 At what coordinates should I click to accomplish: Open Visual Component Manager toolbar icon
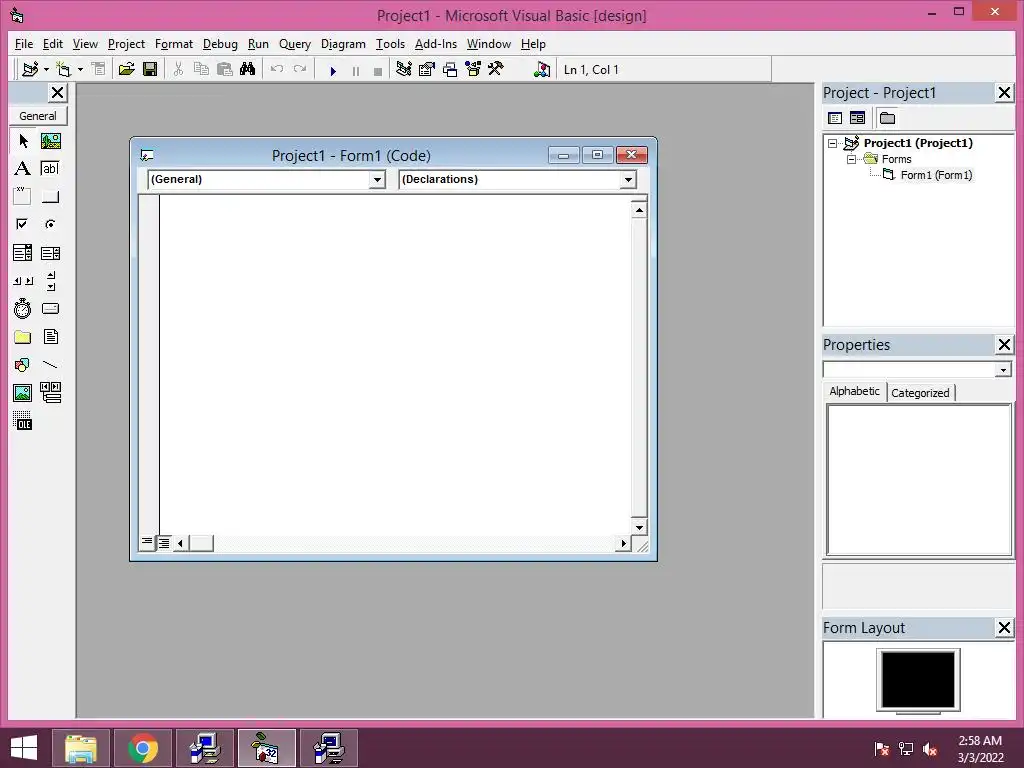pos(541,69)
